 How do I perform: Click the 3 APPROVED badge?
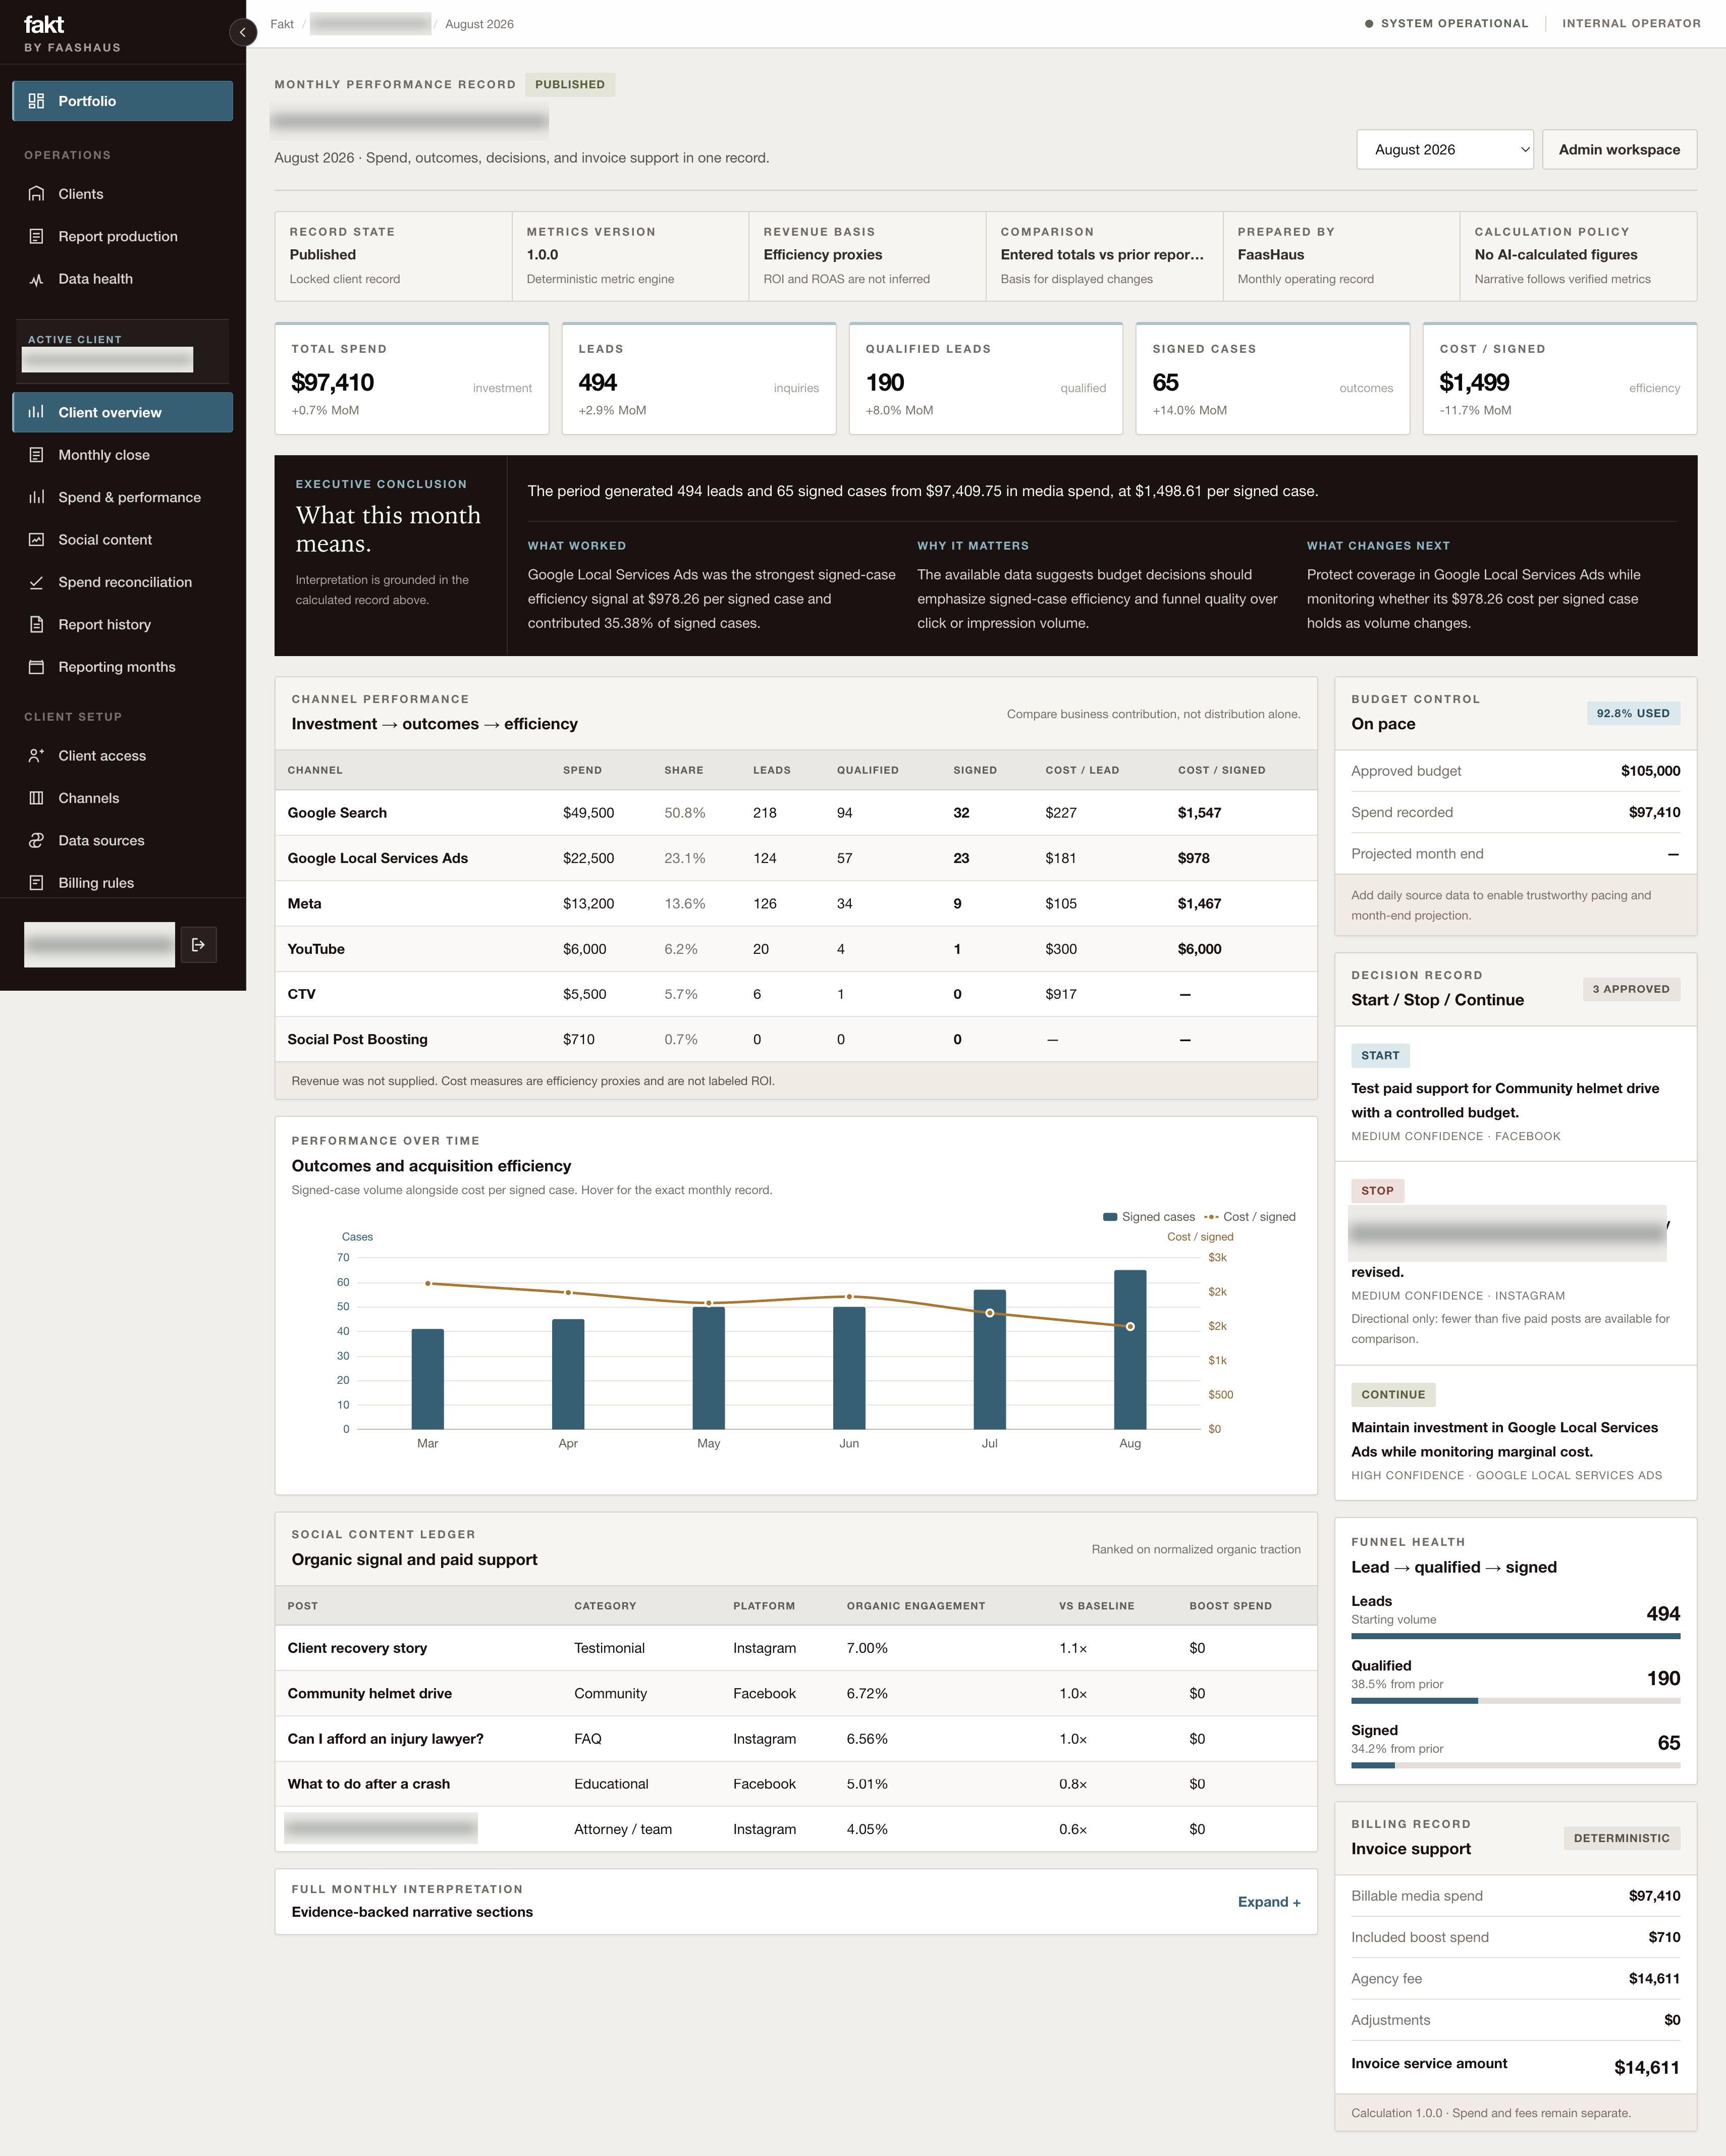[x=1630, y=989]
